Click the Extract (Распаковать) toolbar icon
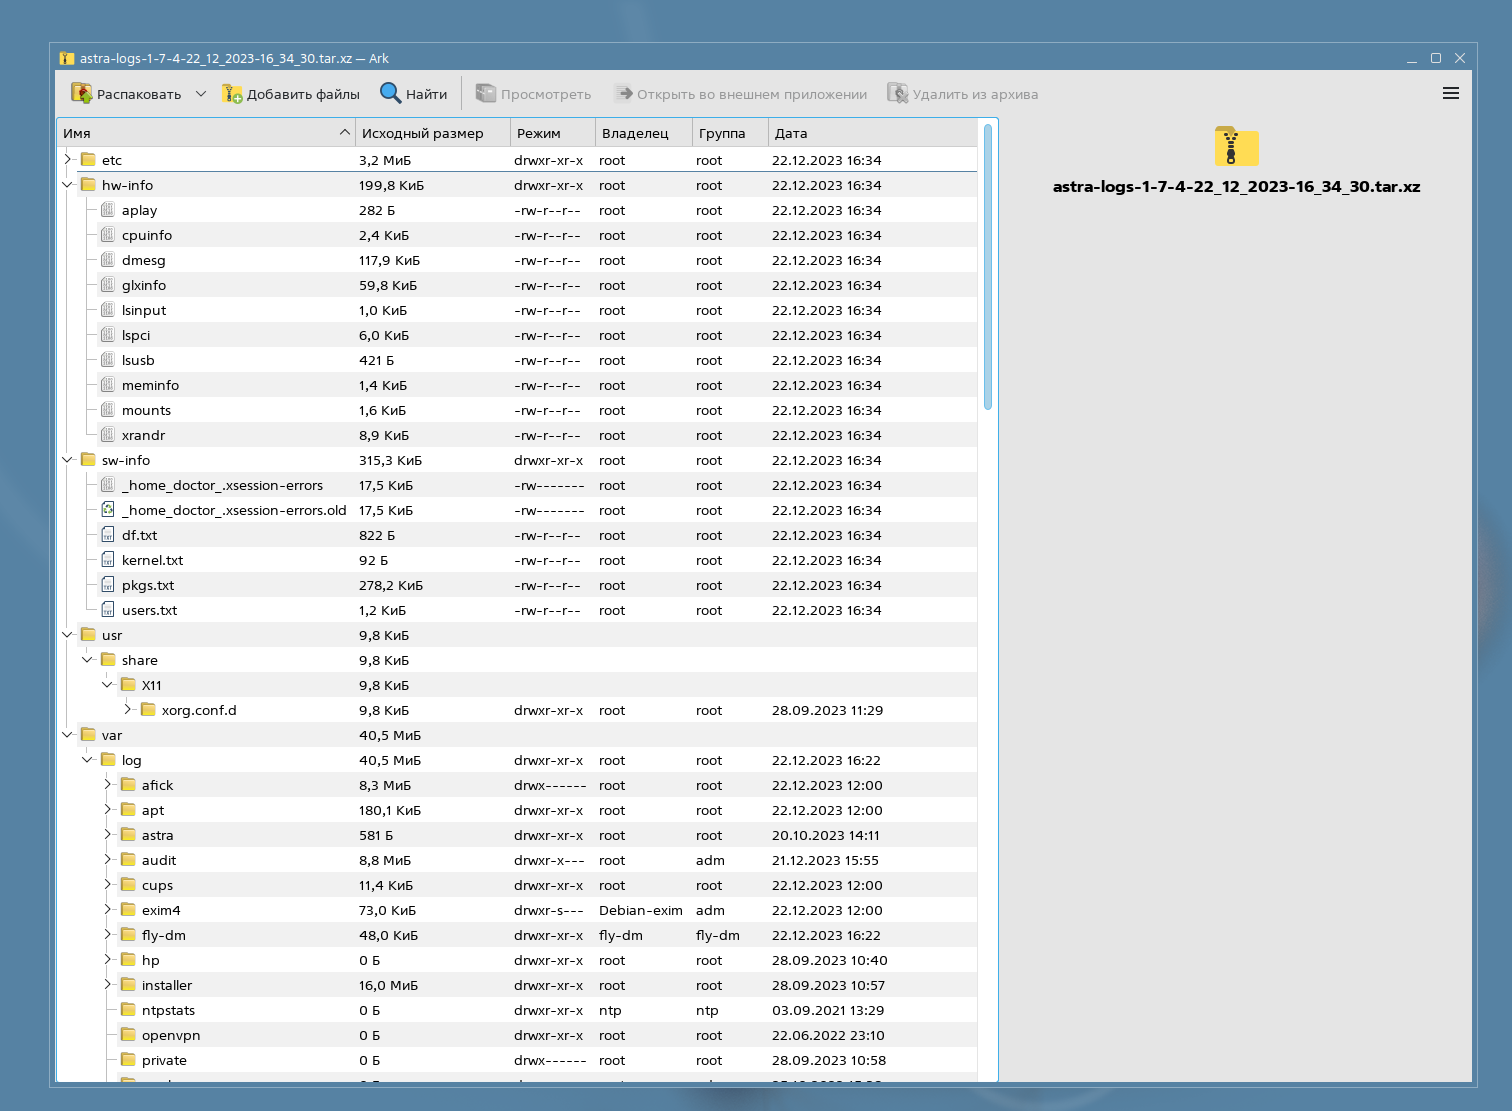 (81, 94)
